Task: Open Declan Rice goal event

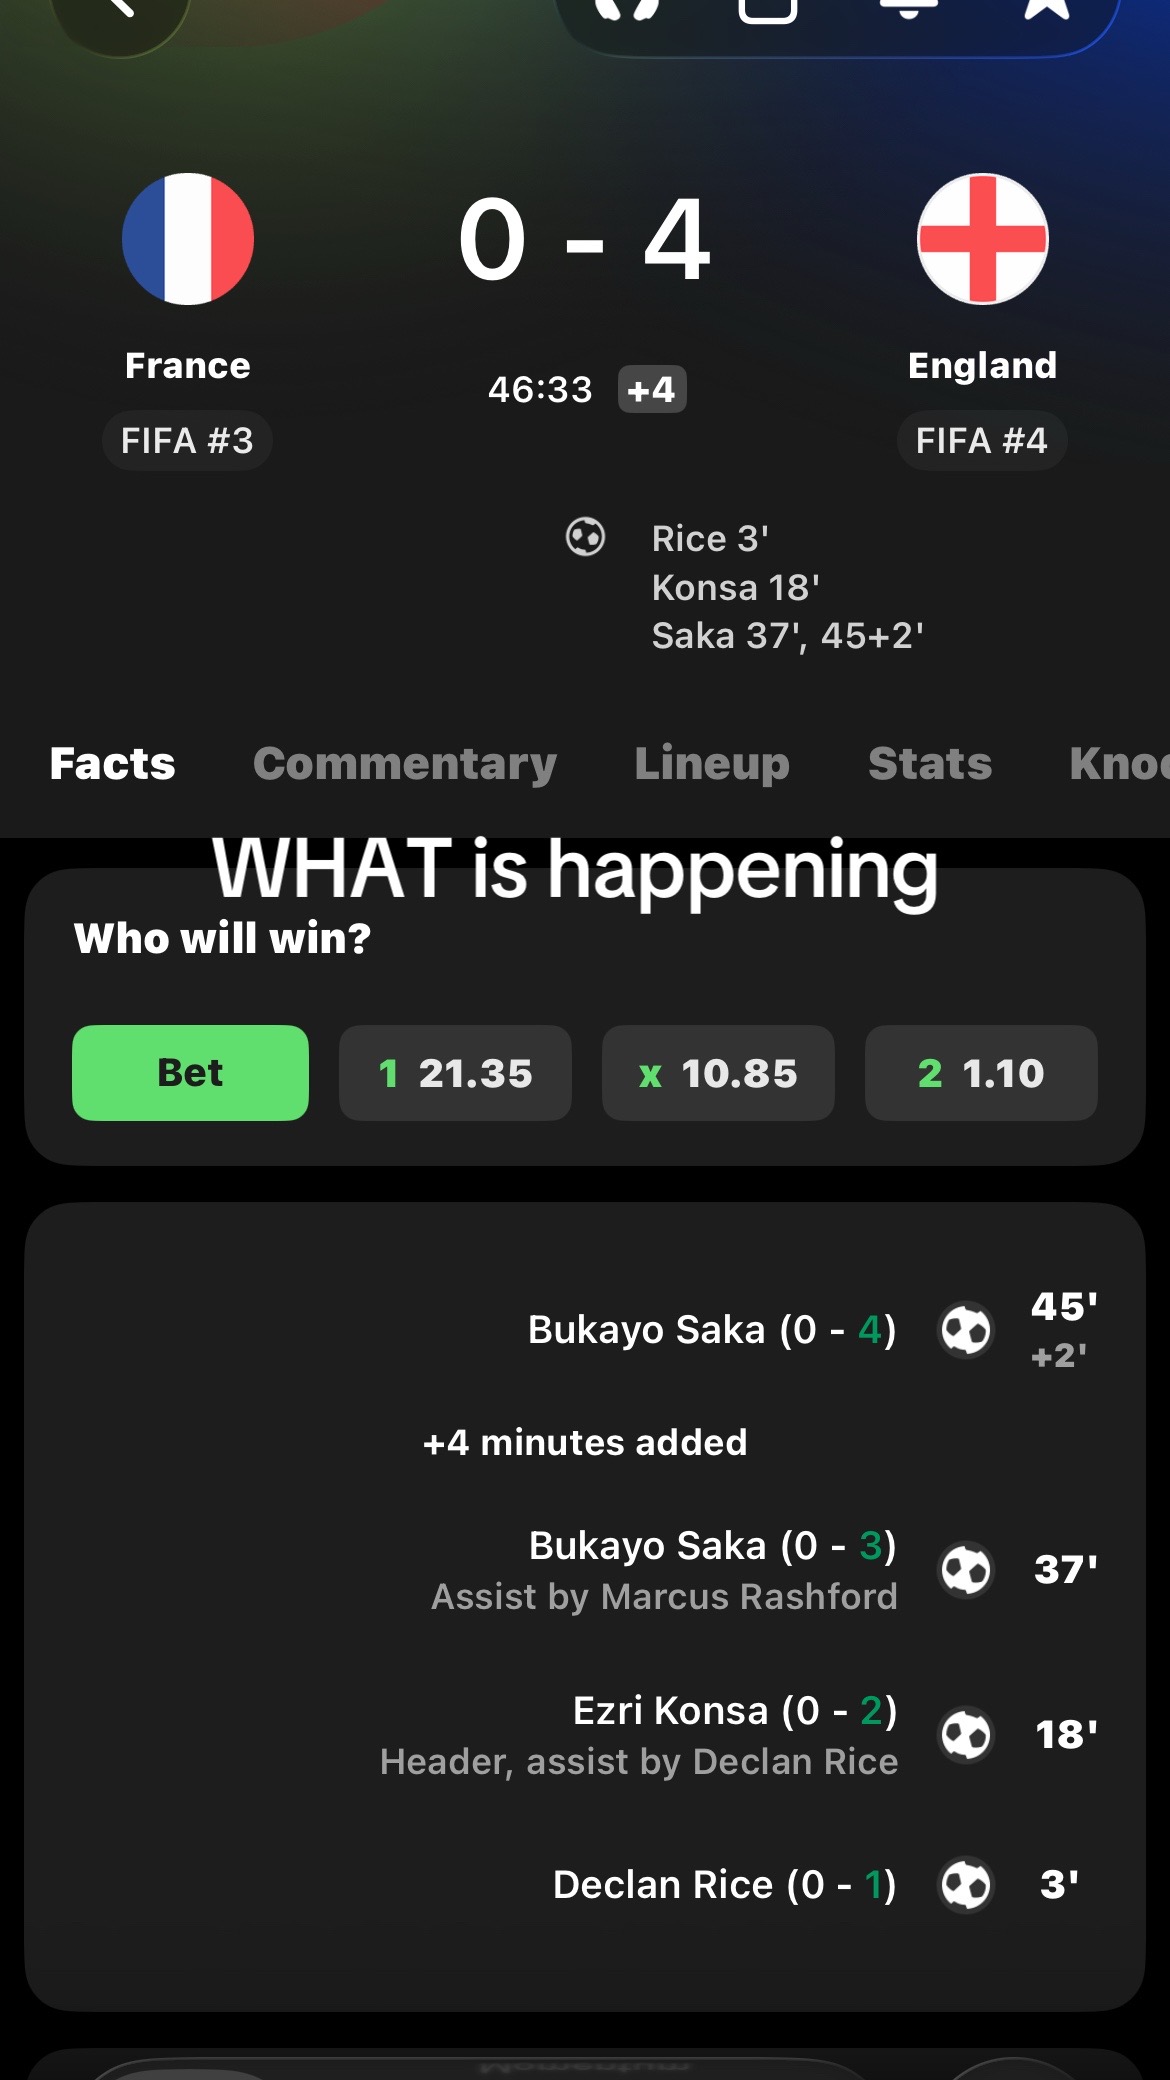Action: tap(724, 1885)
